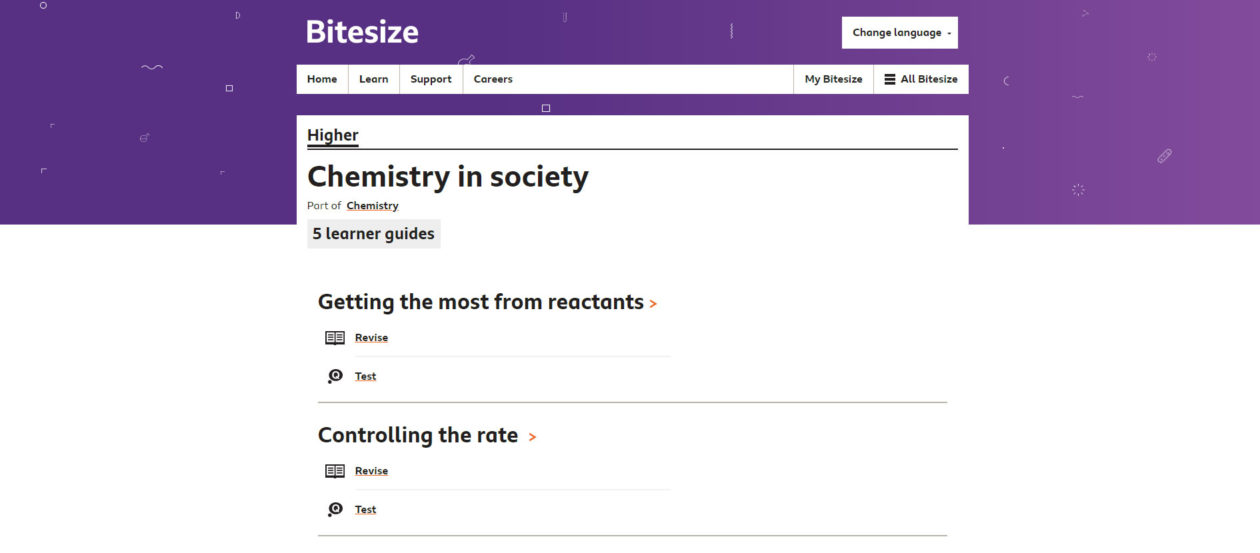Follow the Chemistry subject link
Image resolution: width=1260 pixels, height=553 pixels.
[x=372, y=206]
